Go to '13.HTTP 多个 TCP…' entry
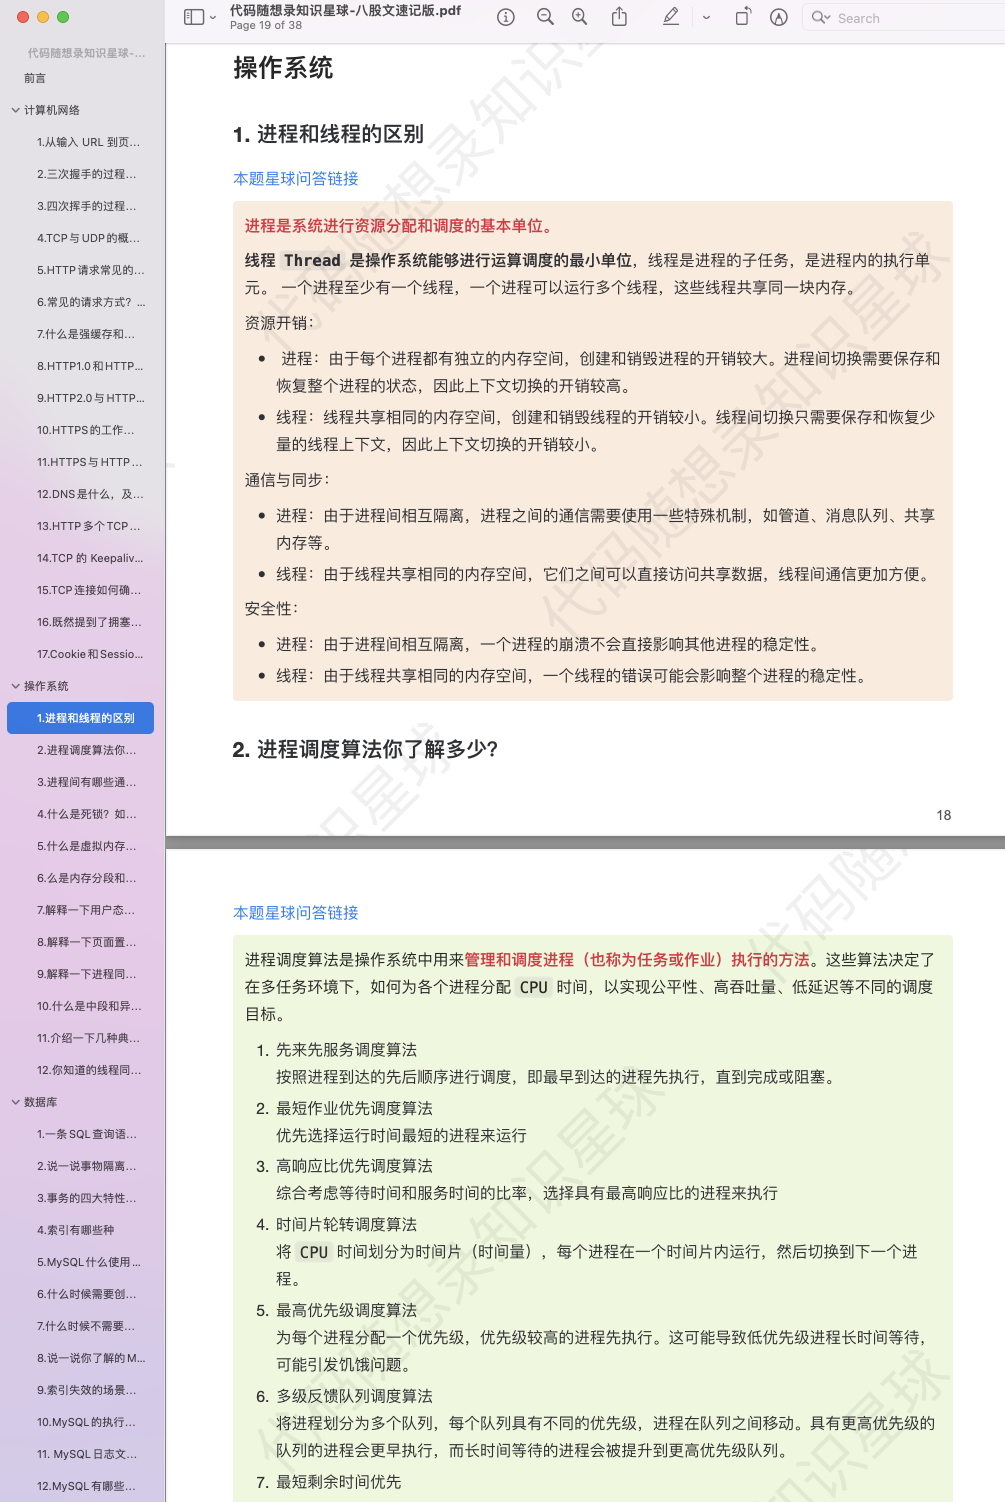The image size is (1005, 1502). pyautogui.click(x=89, y=526)
